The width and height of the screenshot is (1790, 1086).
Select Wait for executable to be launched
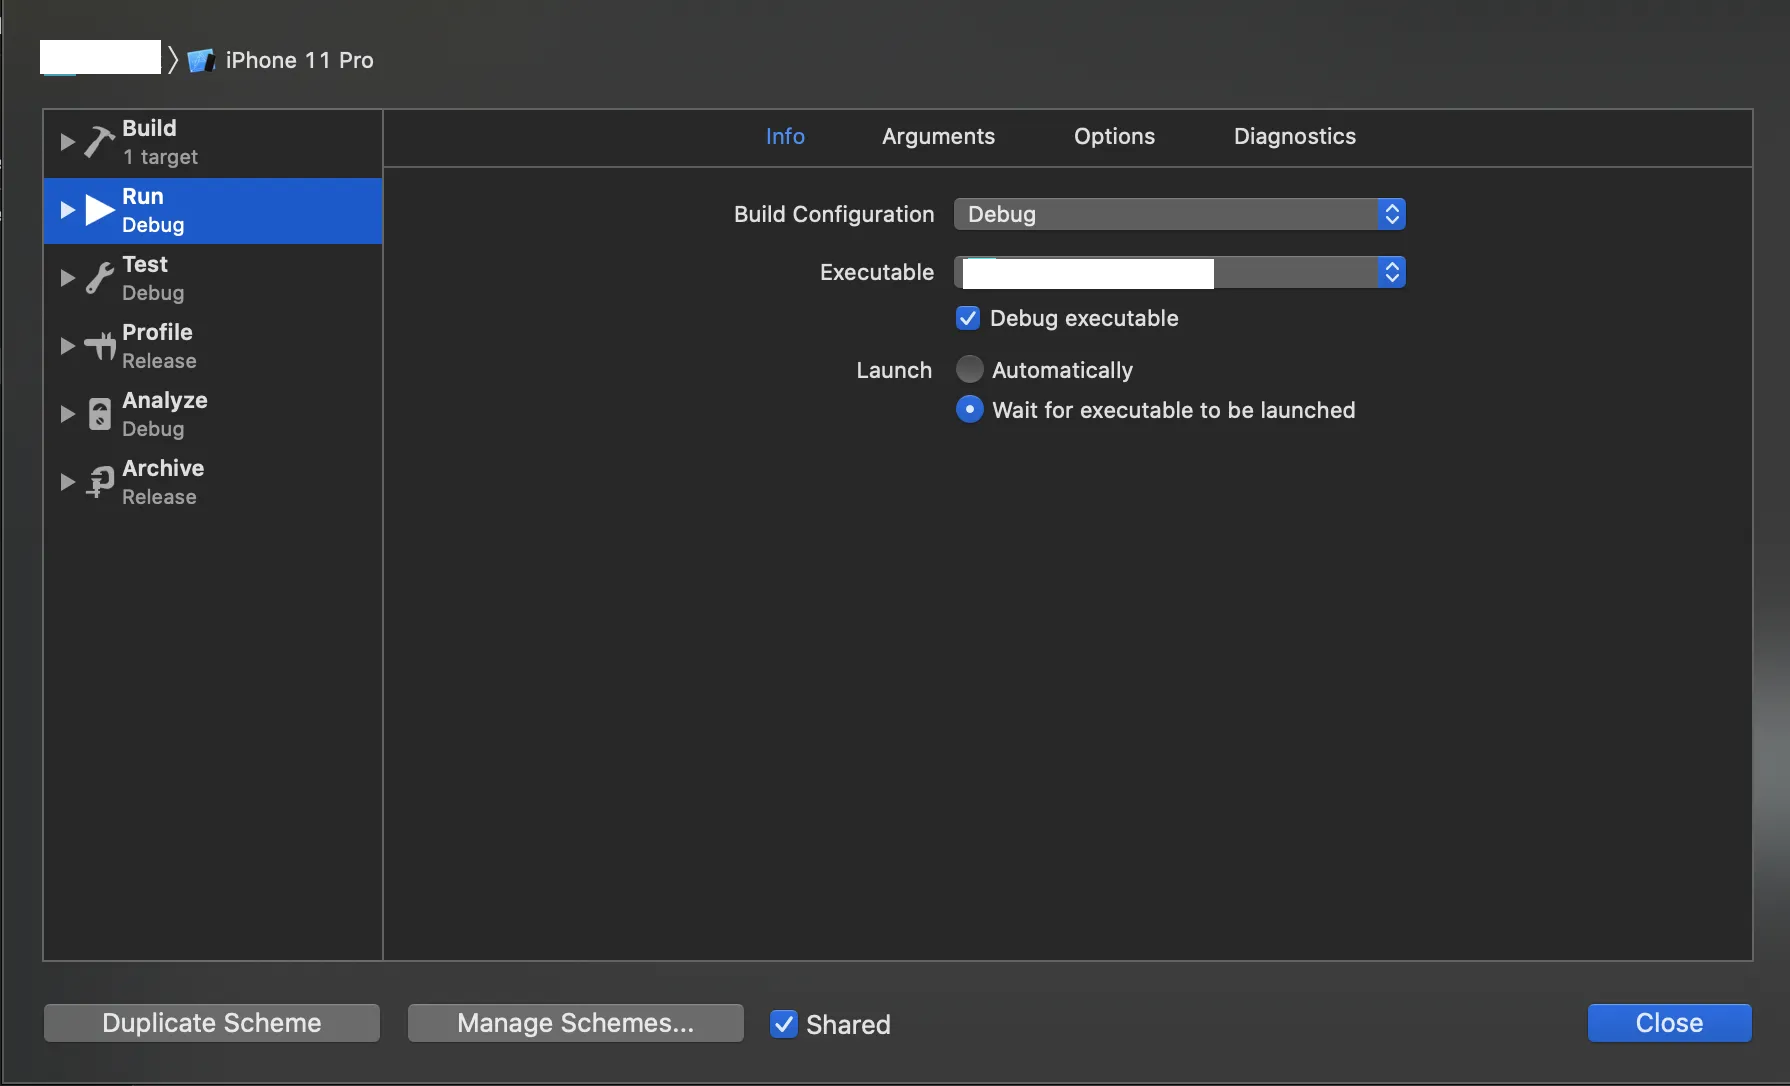[969, 410]
